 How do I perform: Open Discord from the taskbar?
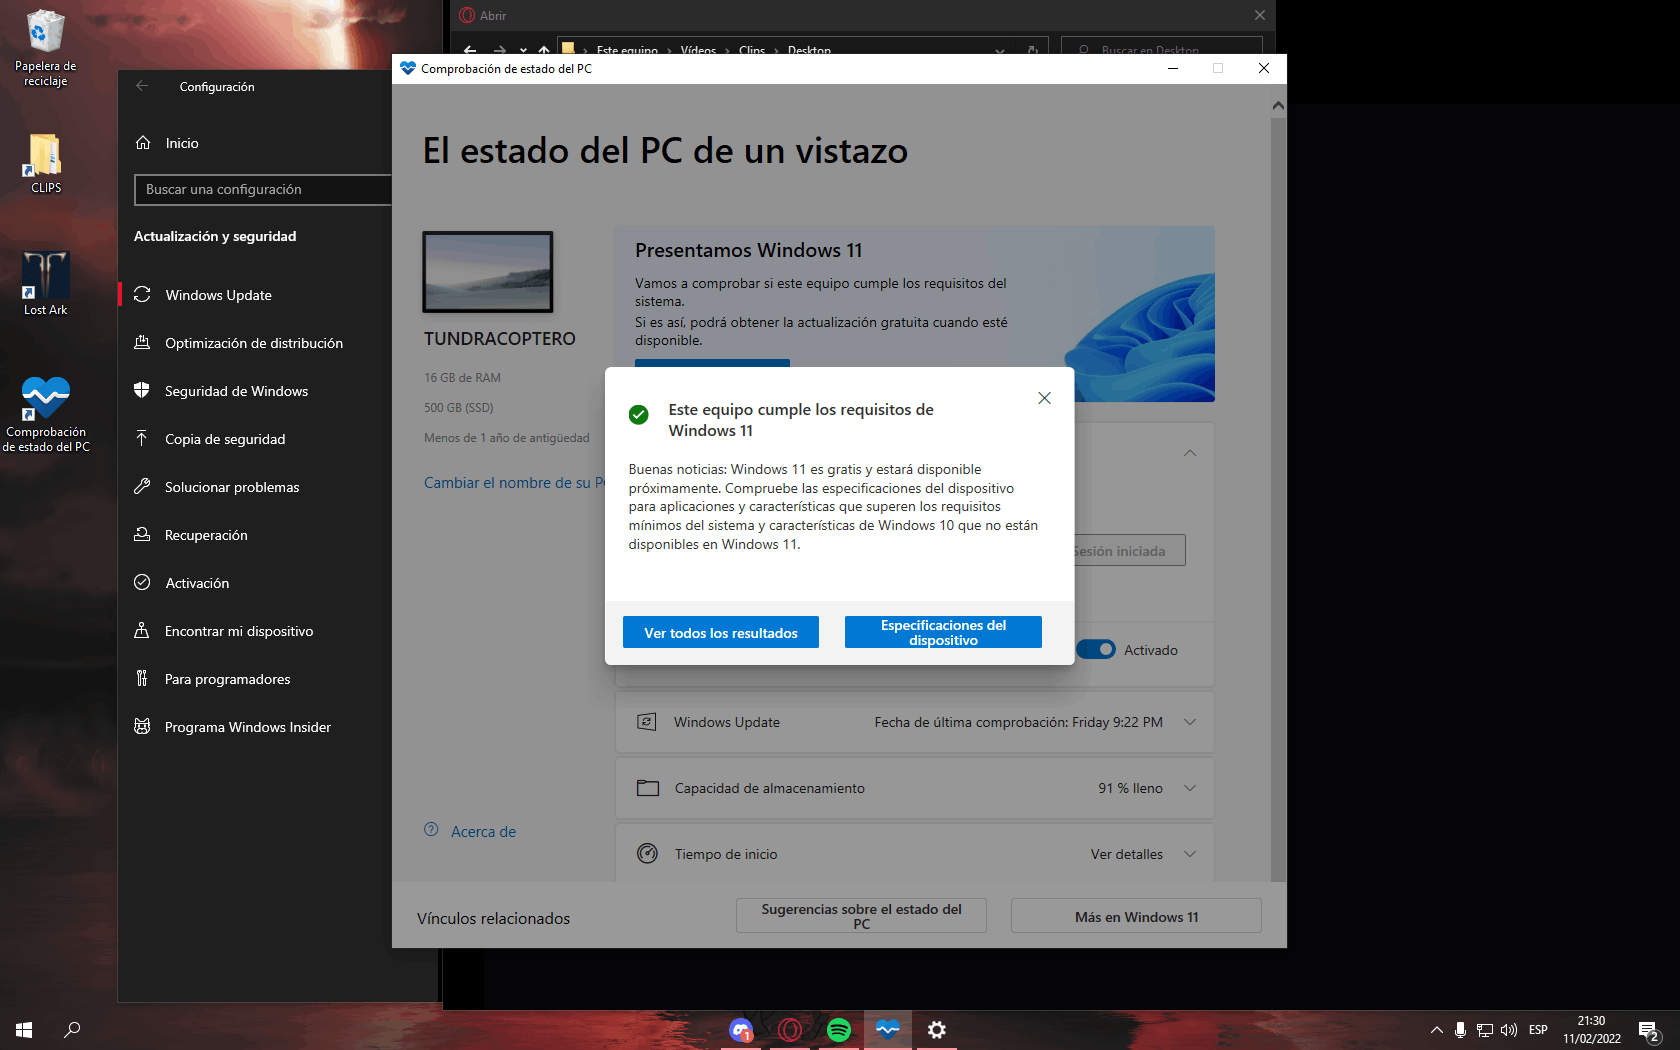tap(741, 1029)
